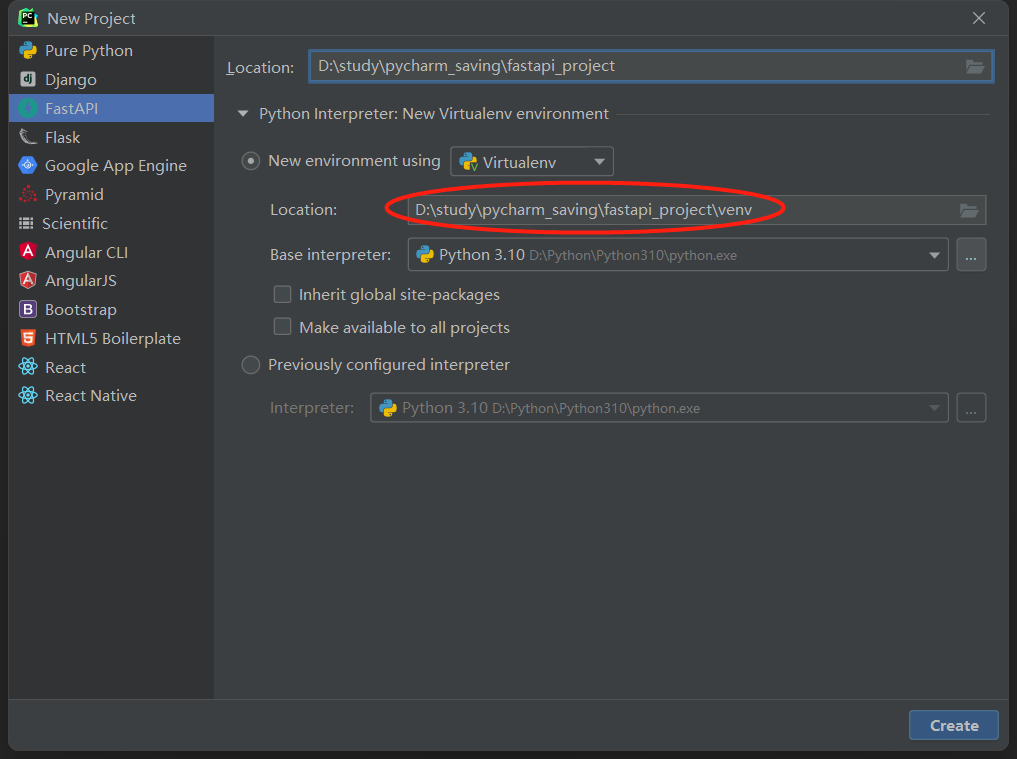This screenshot has height=759, width=1017.
Task: Select Previously configured interpreter radio button
Action: [251, 365]
